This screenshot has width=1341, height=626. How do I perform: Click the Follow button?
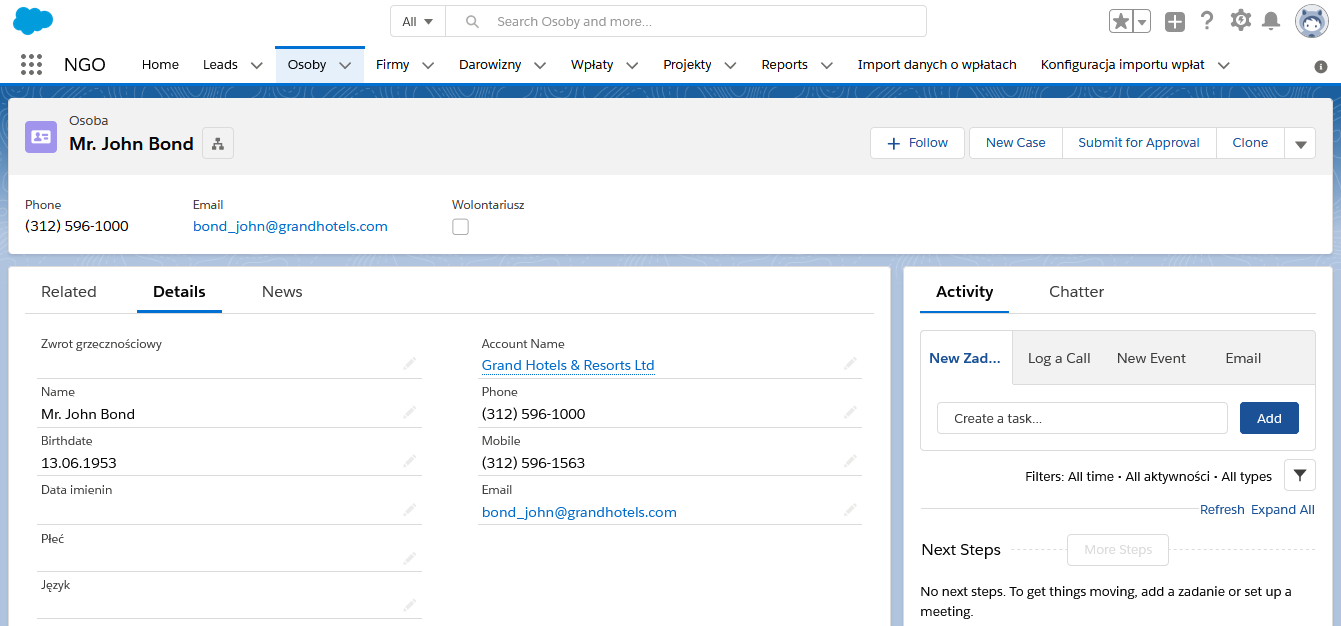pyautogui.click(x=917, y=143)
